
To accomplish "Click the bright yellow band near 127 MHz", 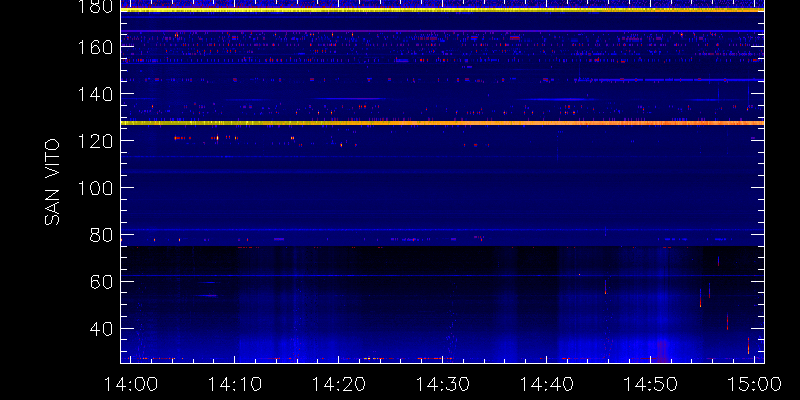I will coord(442,123).
